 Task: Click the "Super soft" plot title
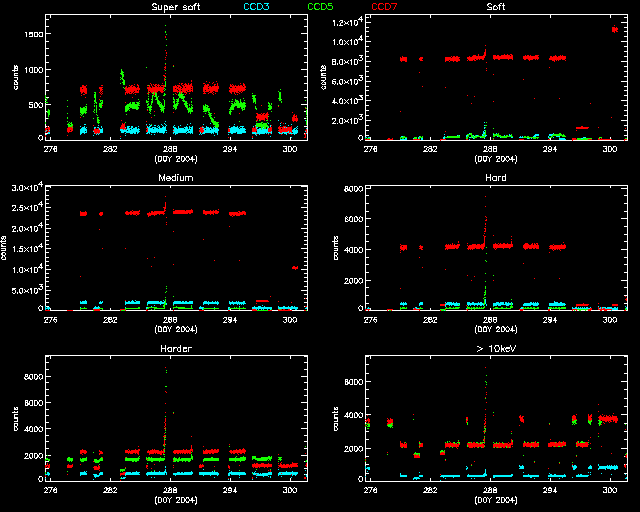pos(174,8)
